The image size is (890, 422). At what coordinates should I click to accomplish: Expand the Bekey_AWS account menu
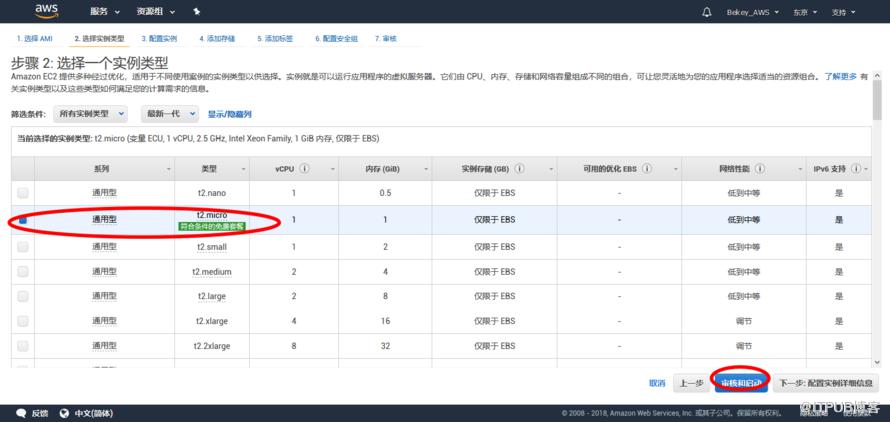click(x=753, y=12)
